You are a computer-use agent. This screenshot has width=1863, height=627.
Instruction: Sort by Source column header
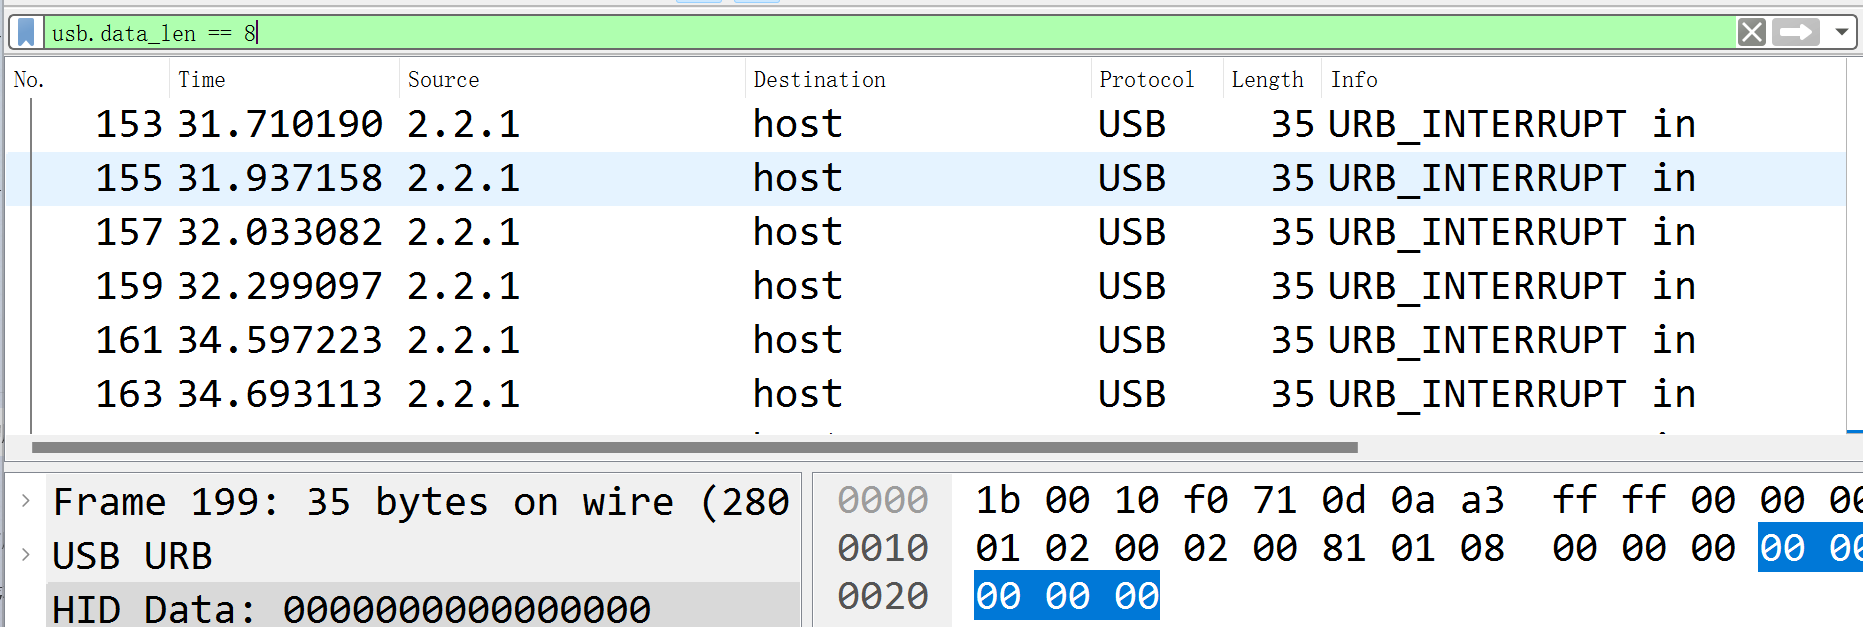click(x=443, y=80)
